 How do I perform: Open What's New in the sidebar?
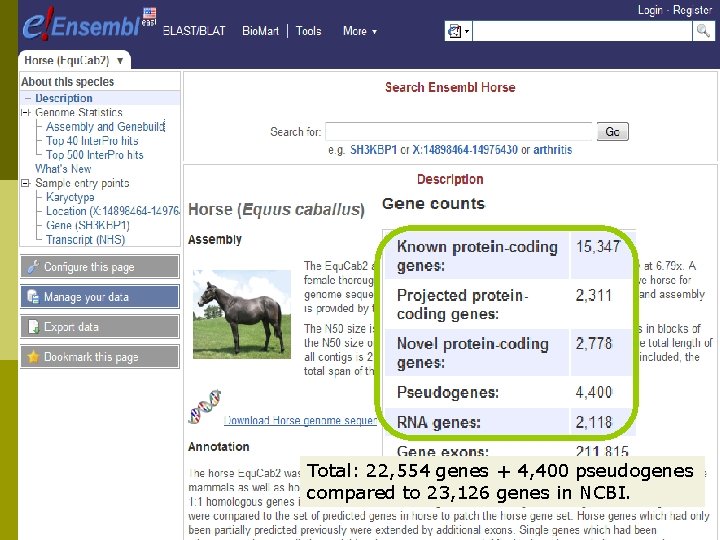tap(63, 169)
